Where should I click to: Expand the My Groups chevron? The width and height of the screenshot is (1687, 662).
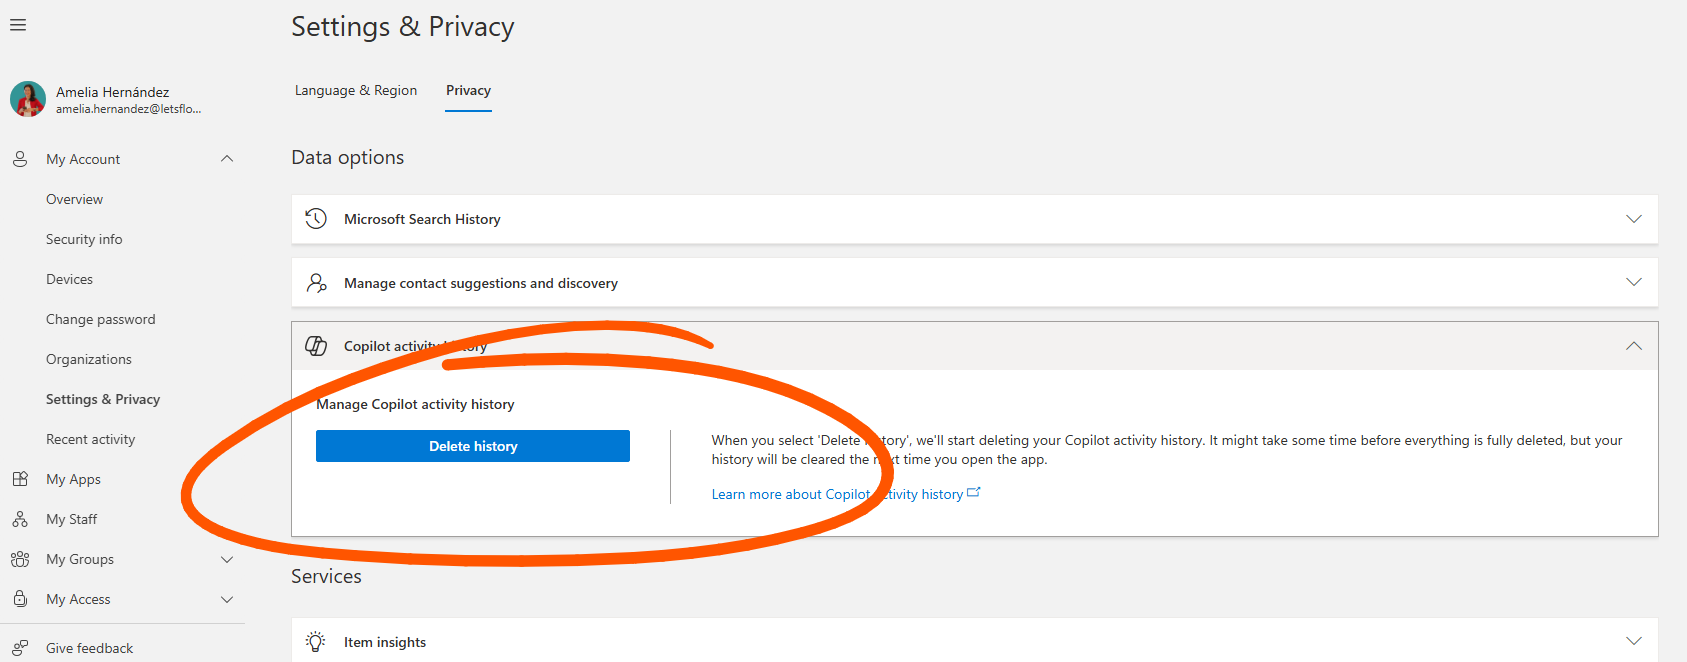227,559
